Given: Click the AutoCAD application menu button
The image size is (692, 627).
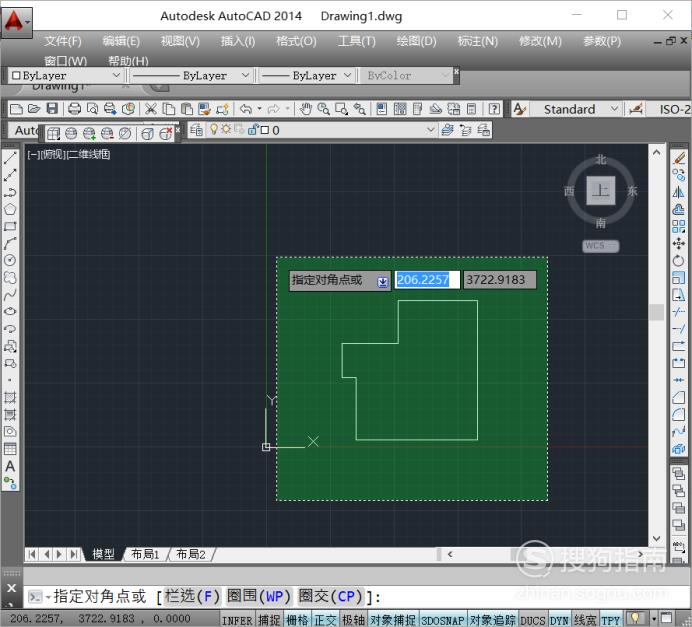Looking at the screenshot, I should (16, 22).
